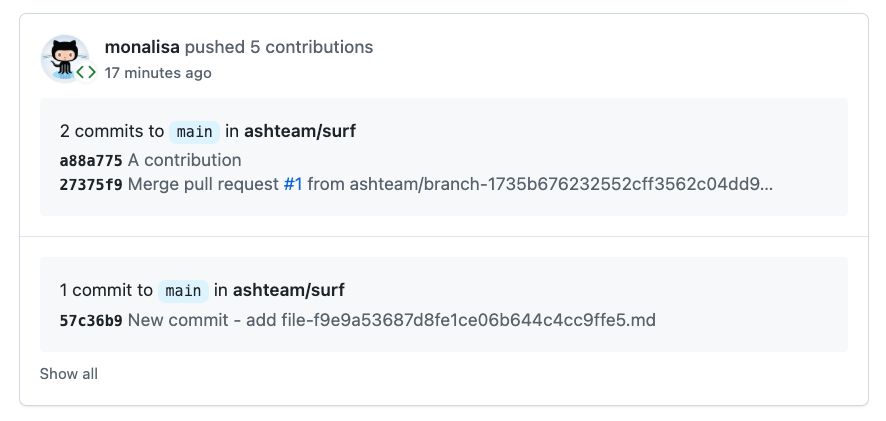
Task: Open ashteam/surf repo in the 2 commits entry
Action: point(300,131)
